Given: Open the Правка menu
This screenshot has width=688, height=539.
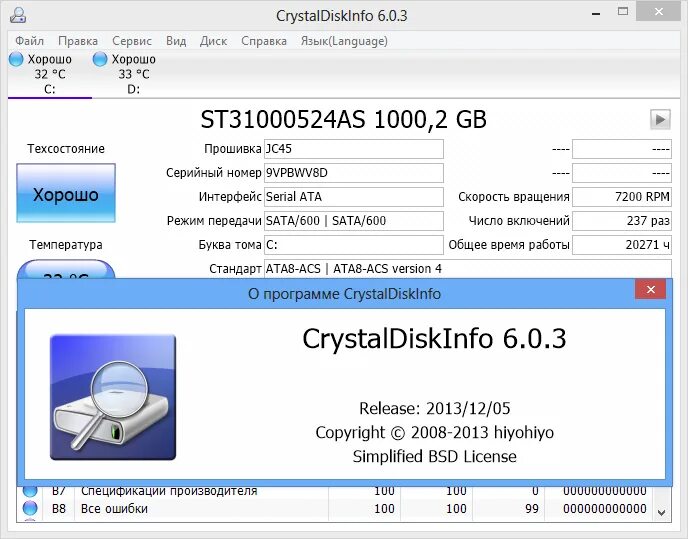Looking at the screenshot, I should point(78,41).
